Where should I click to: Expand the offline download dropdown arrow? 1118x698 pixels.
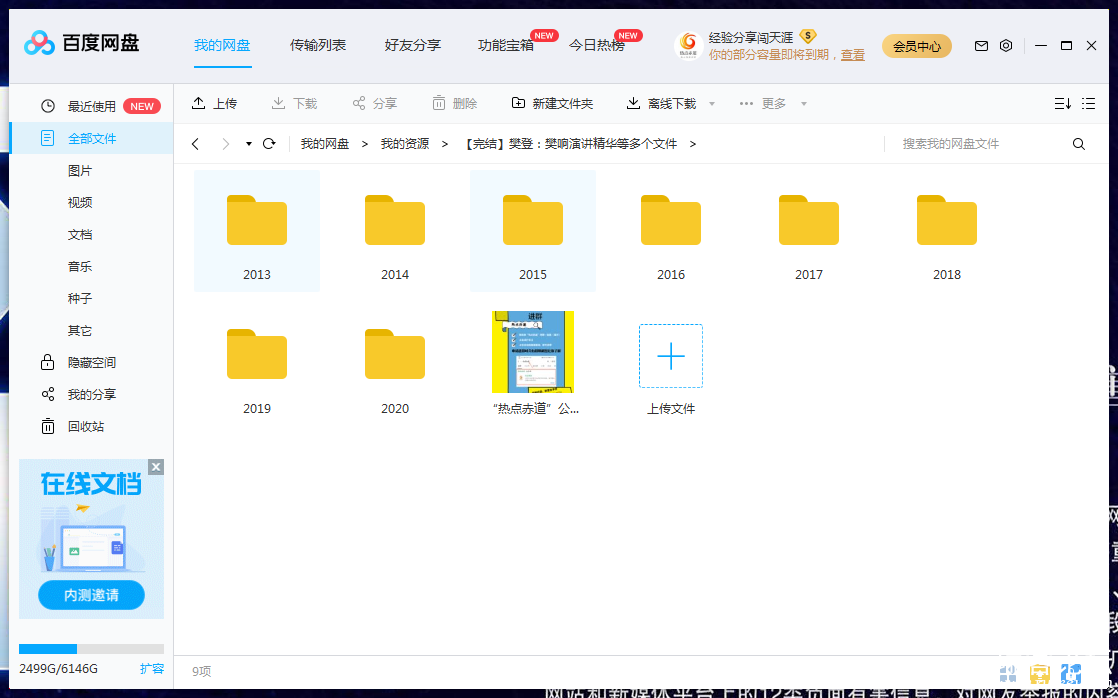tap(712, 104)
